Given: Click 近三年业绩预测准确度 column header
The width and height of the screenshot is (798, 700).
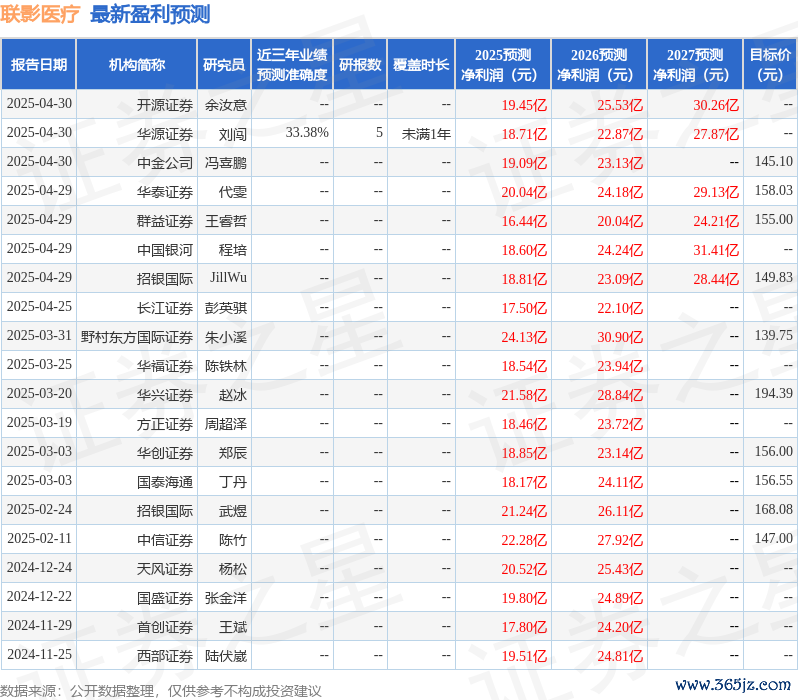Looking at the screenshot, I should pos(292,64).
